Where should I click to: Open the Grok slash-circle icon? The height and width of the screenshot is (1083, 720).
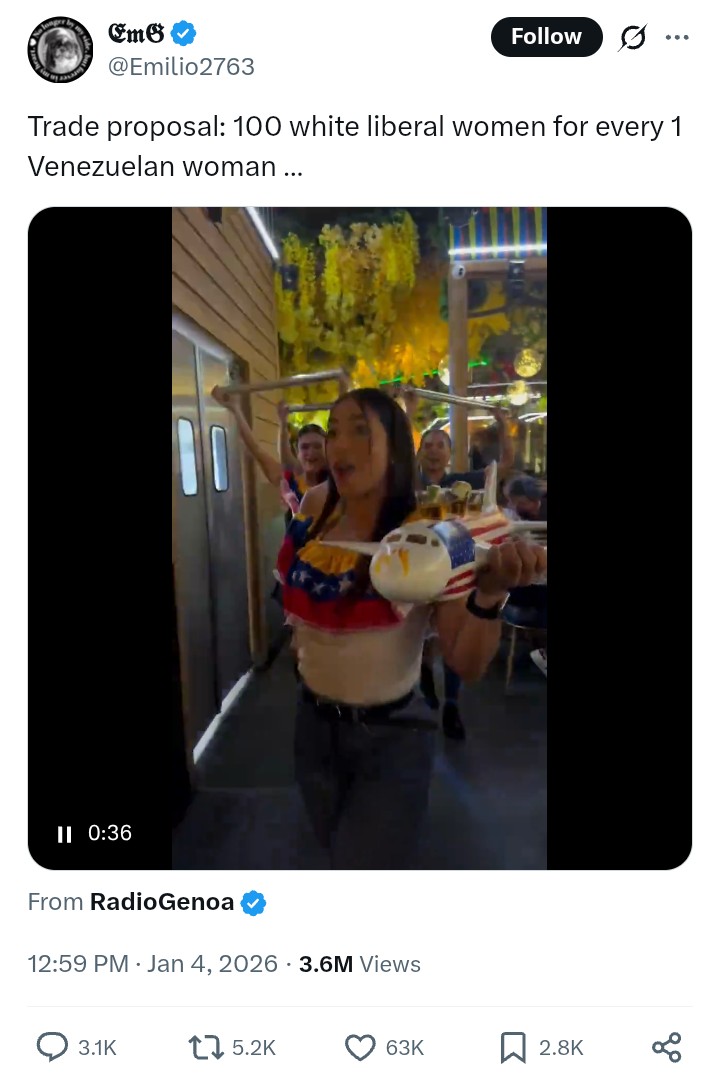click(632, 37)
